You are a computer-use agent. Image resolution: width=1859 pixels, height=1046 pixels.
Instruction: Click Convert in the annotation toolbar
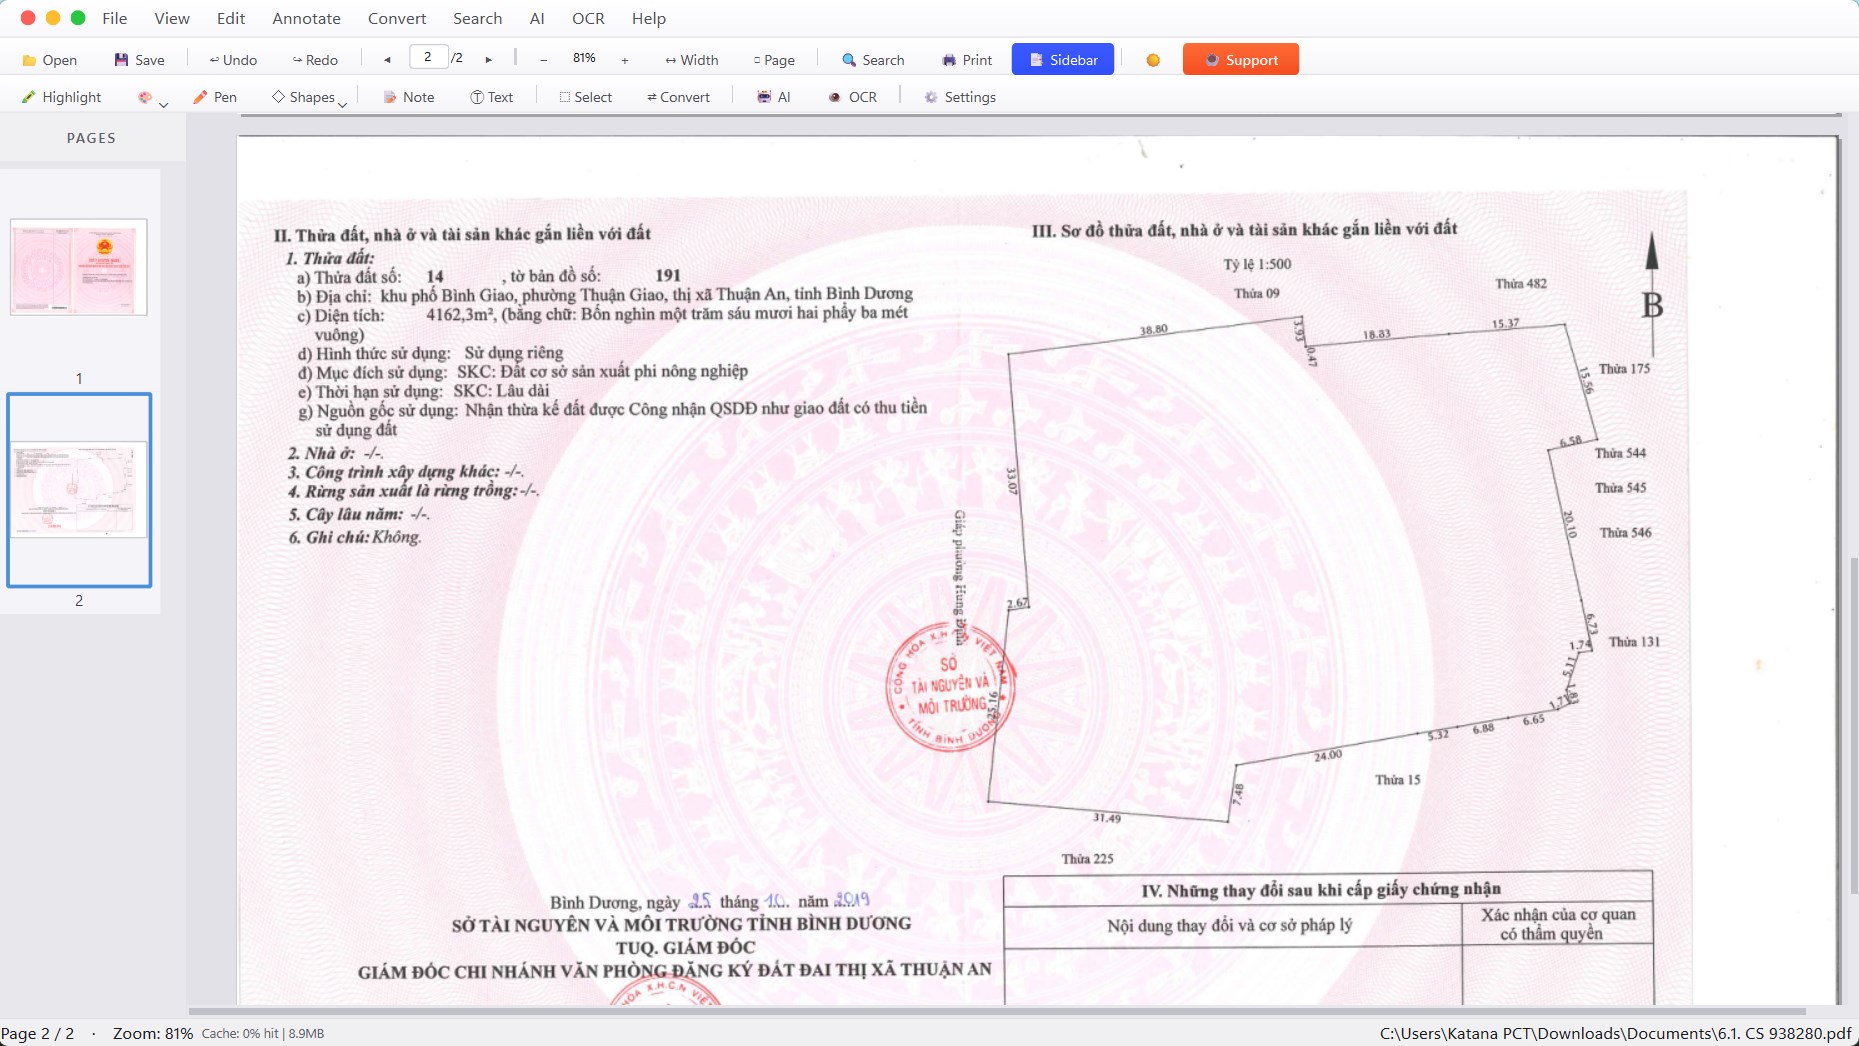[x=678, y=97]
